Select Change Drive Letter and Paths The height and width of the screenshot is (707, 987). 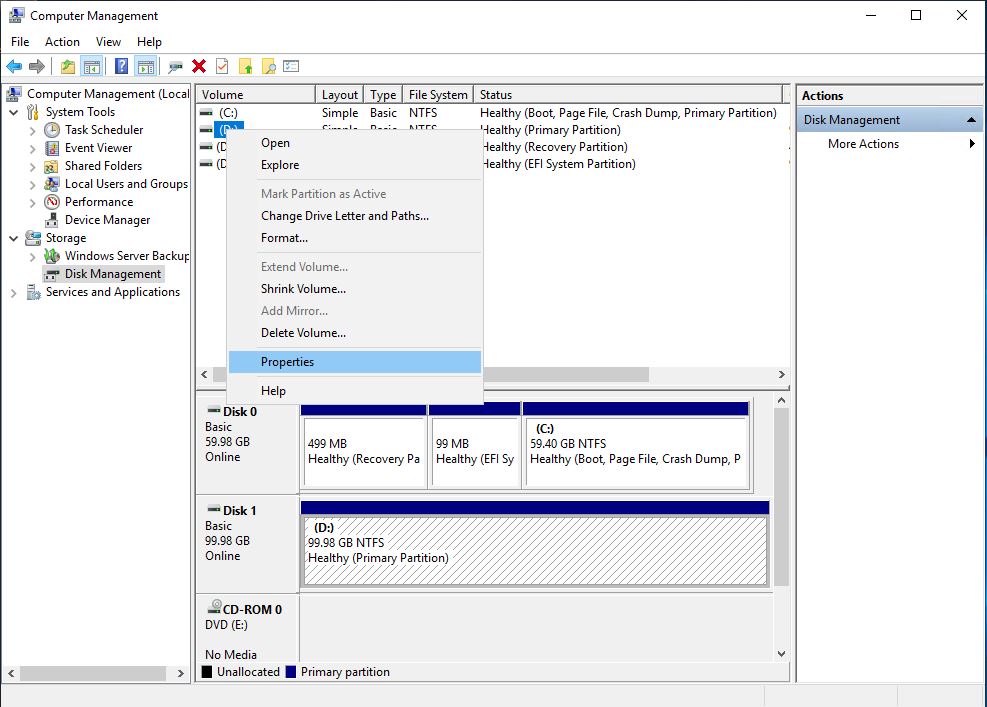pyautogui.click(x=354, y=216)
